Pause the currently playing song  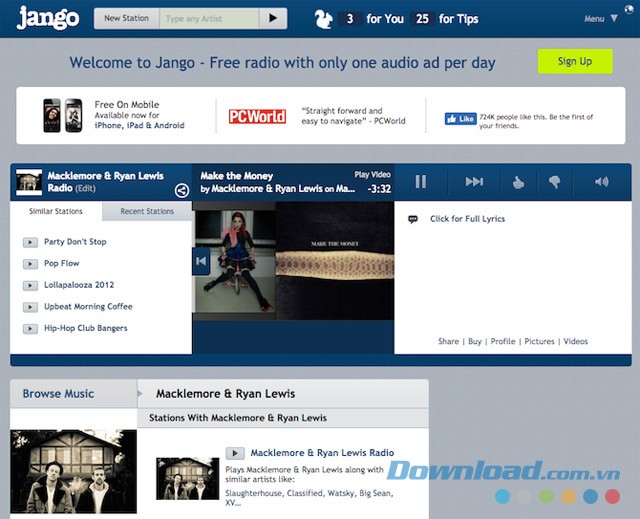point(421,181)
